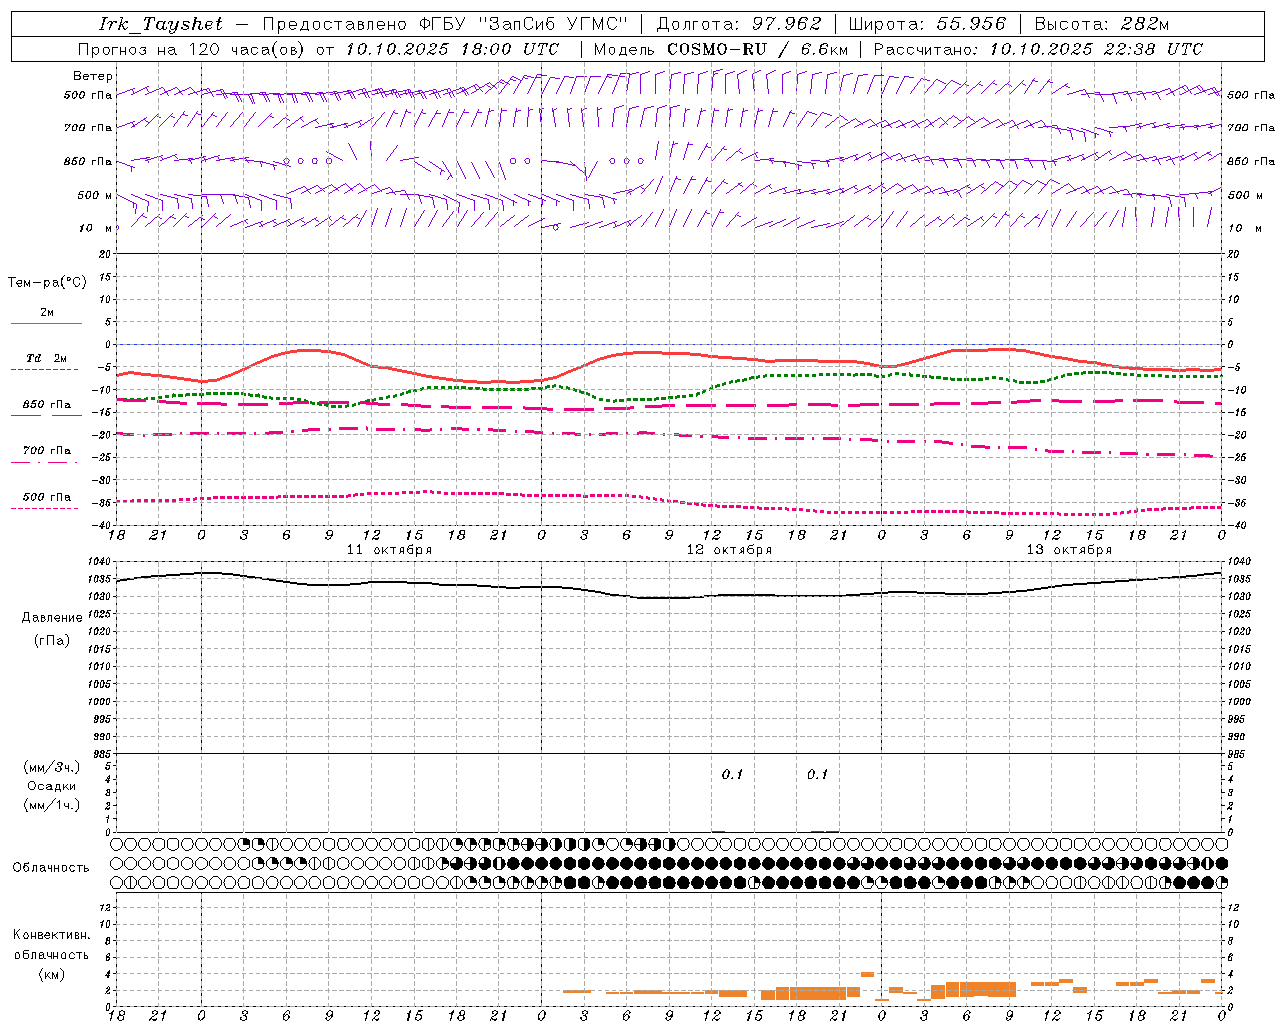The image size is (1280, 1024).
Task: Click the left '10 м' wind level label
Action: 97,229
